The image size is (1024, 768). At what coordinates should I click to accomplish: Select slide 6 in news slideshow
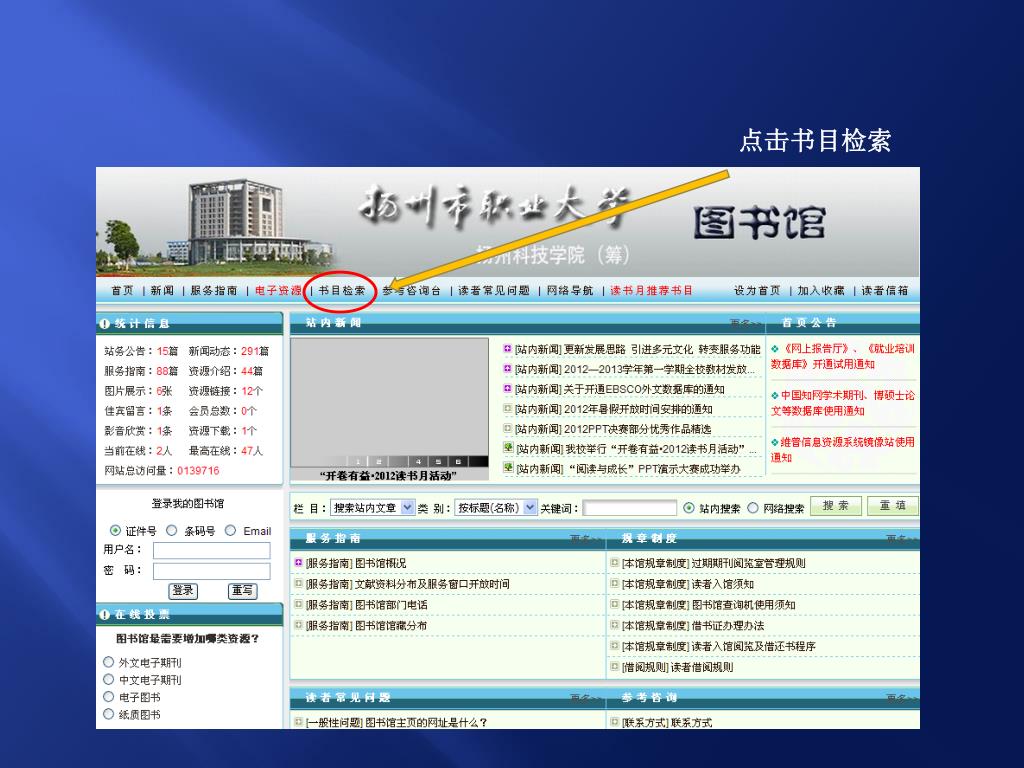pyautogui.click(x=458, y=462)
